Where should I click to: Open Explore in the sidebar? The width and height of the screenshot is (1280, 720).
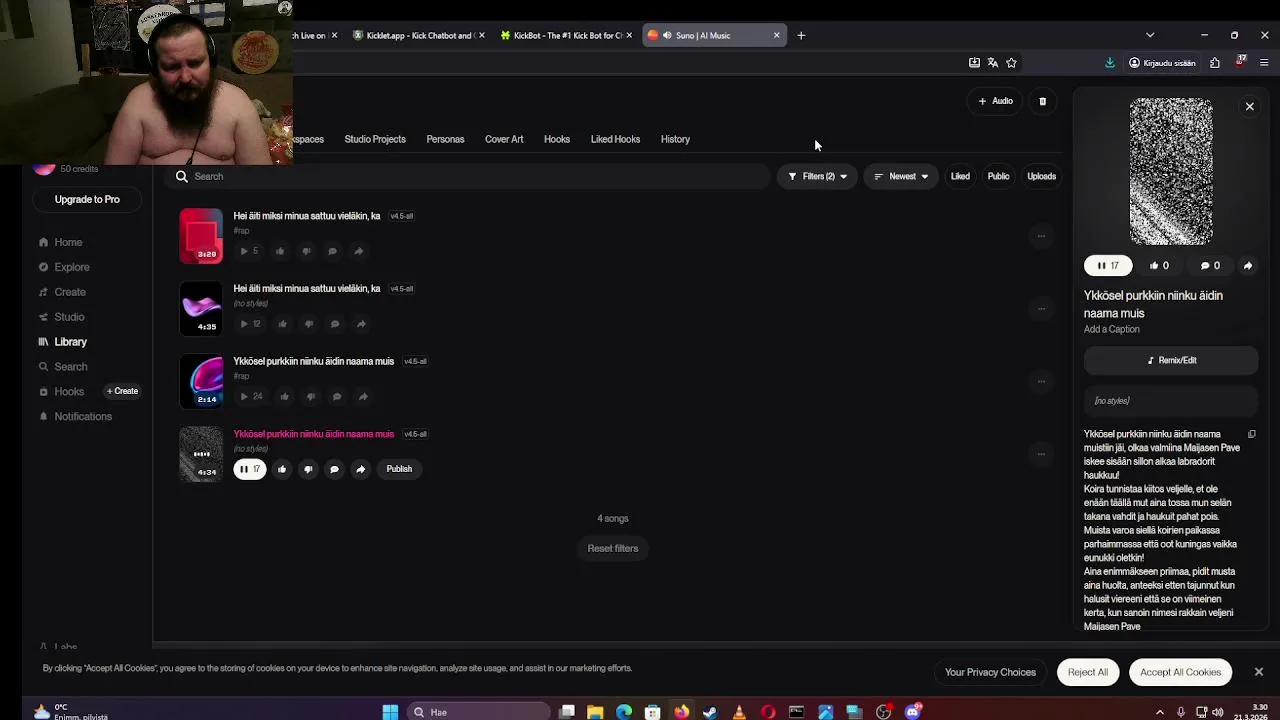pyautogui.click(x=72, y=267)
